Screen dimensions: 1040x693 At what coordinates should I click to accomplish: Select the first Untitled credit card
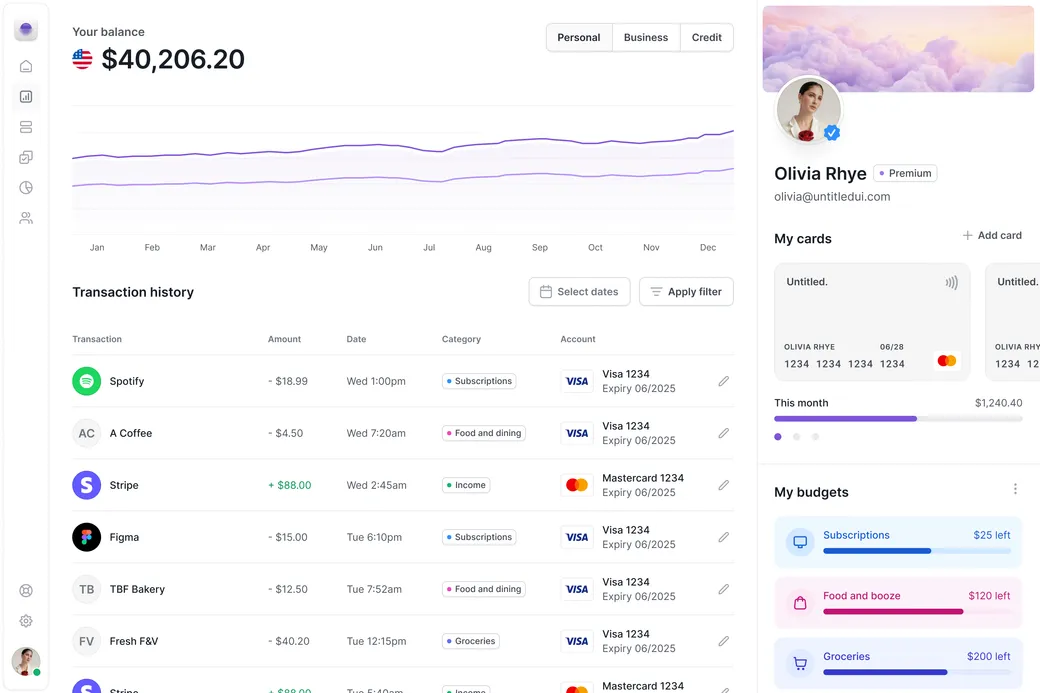pyautogui.click(x=872, y=322)
